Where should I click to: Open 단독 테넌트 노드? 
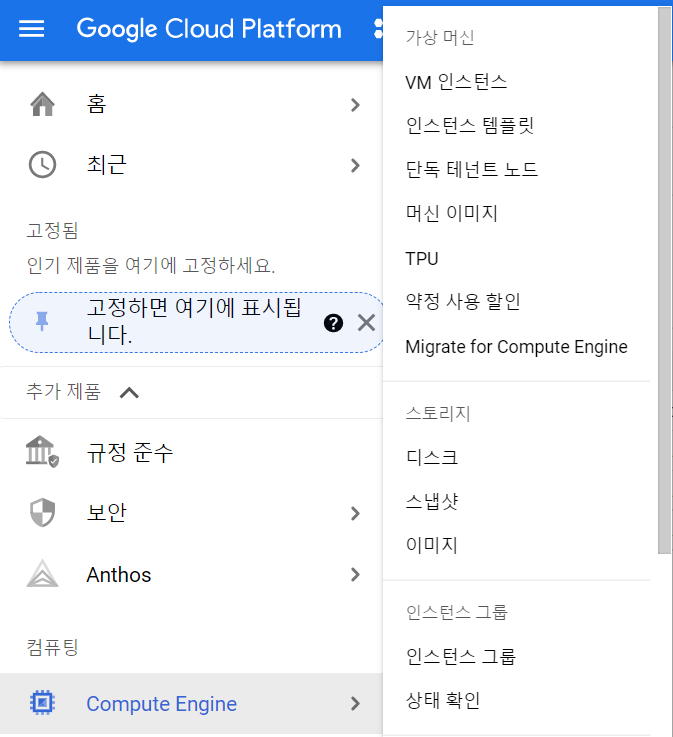(471, 169)
